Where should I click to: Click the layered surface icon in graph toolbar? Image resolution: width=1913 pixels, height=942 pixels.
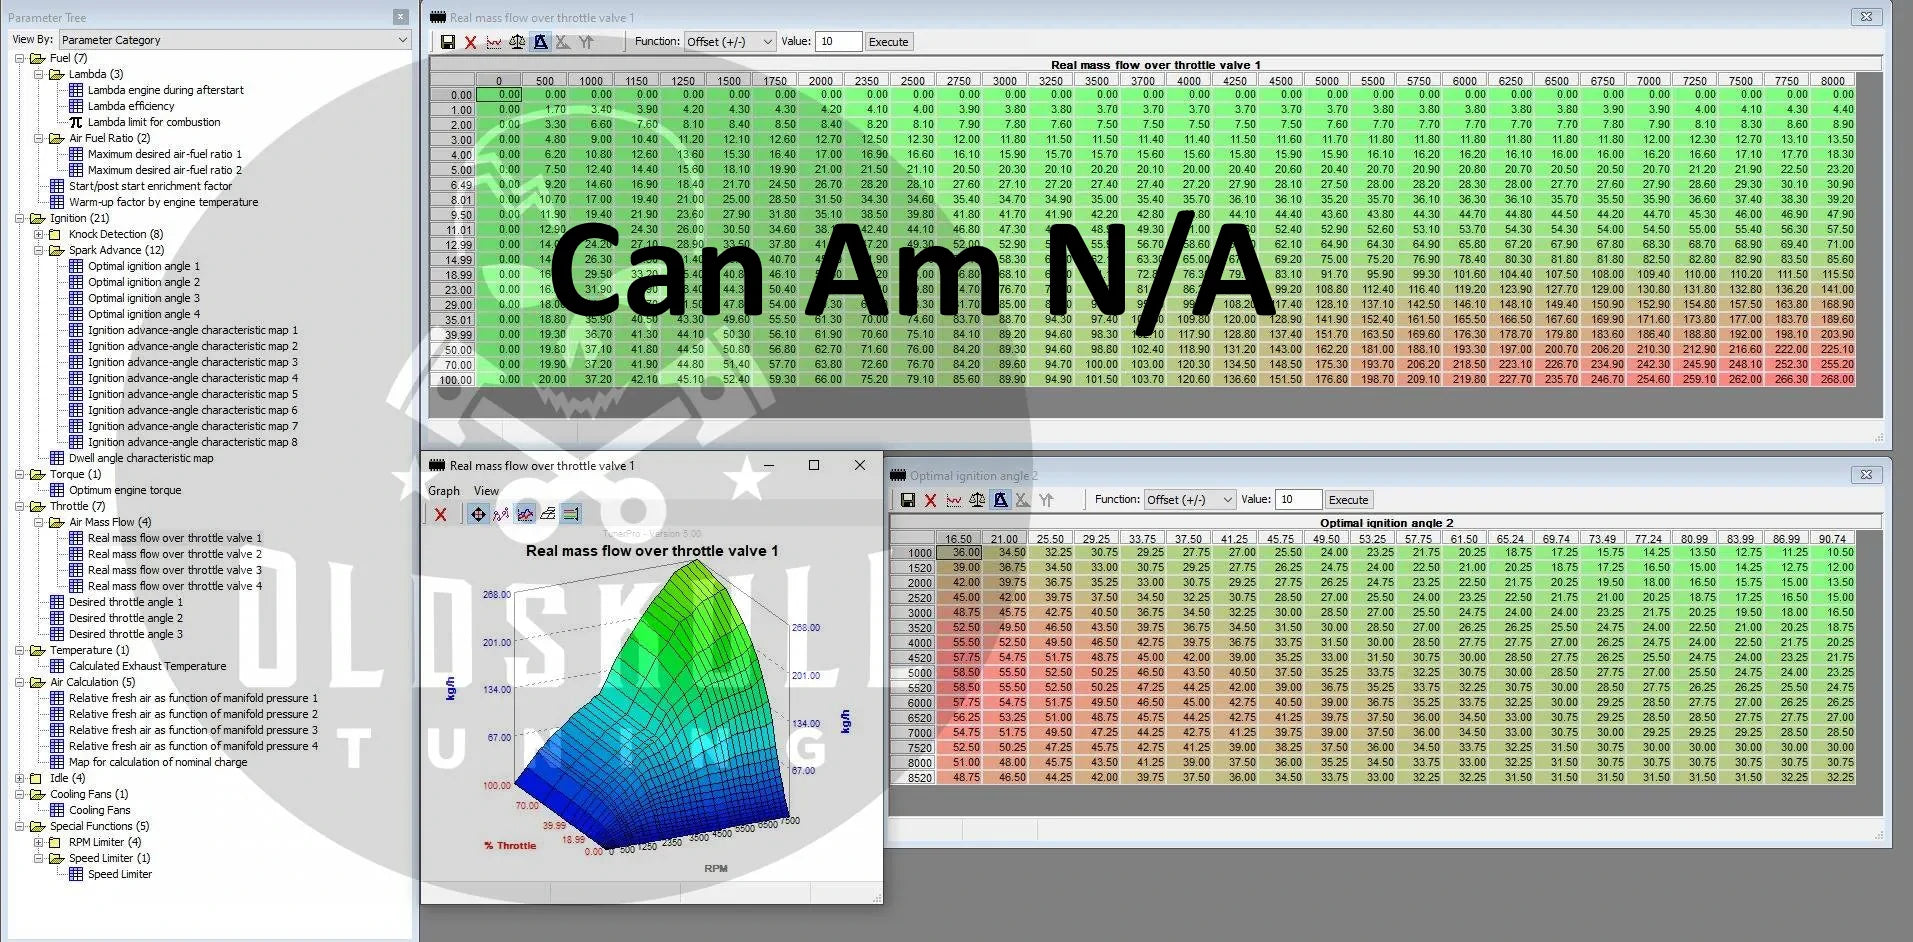coord(548,514)
